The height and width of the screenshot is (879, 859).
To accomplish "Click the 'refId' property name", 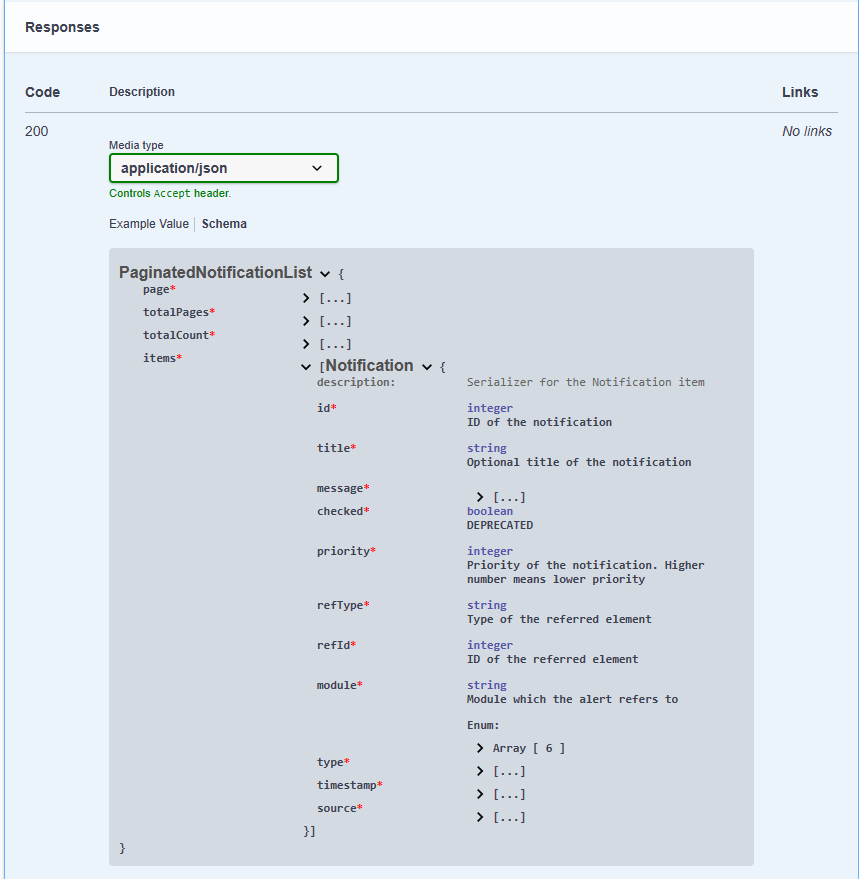I will click(x=336, y=645).
